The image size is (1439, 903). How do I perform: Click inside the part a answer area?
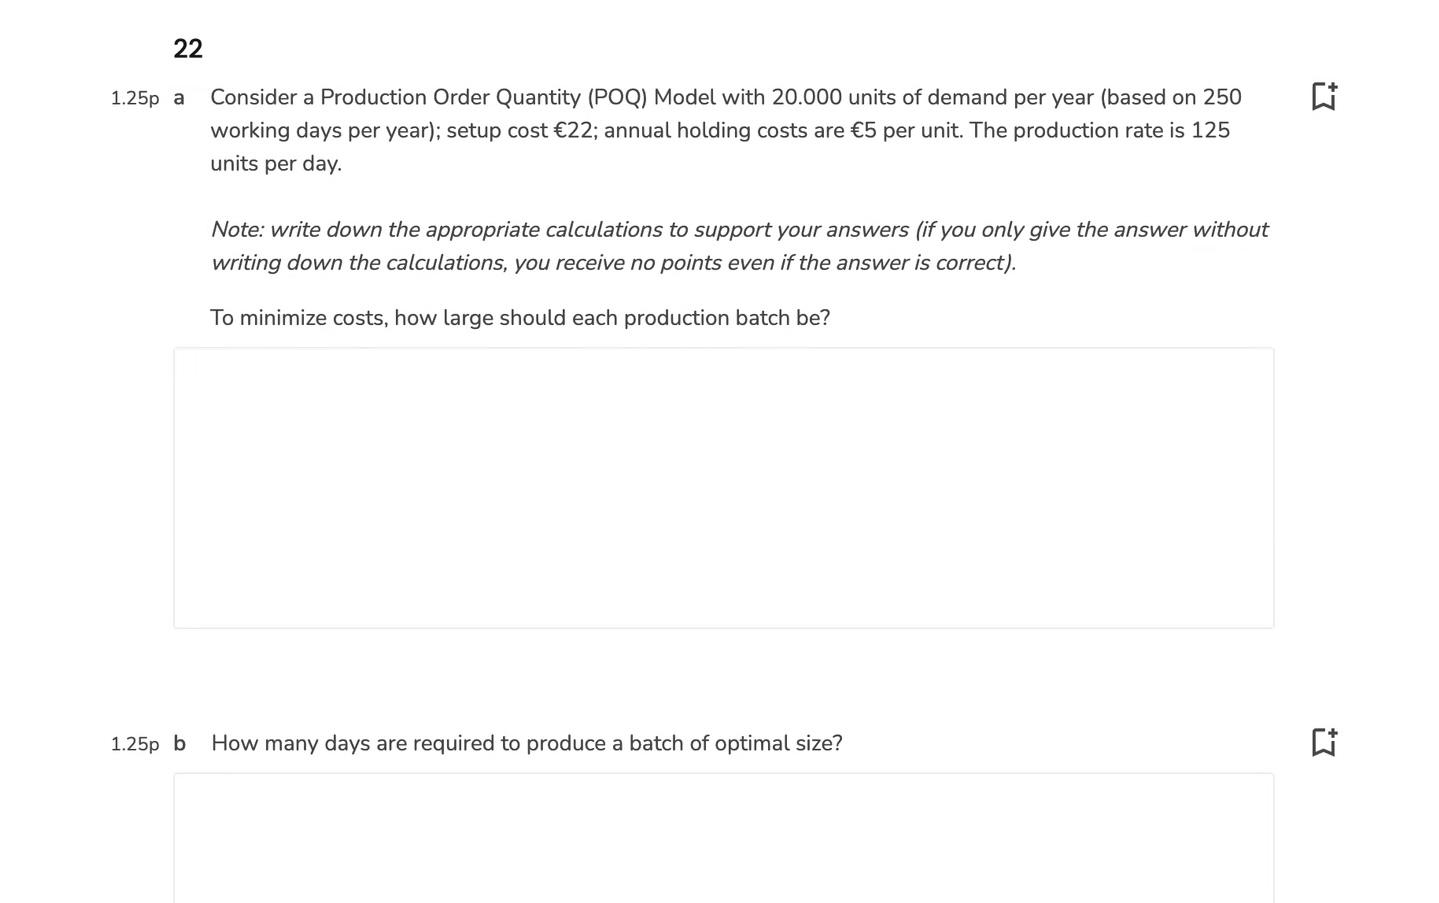723,487
